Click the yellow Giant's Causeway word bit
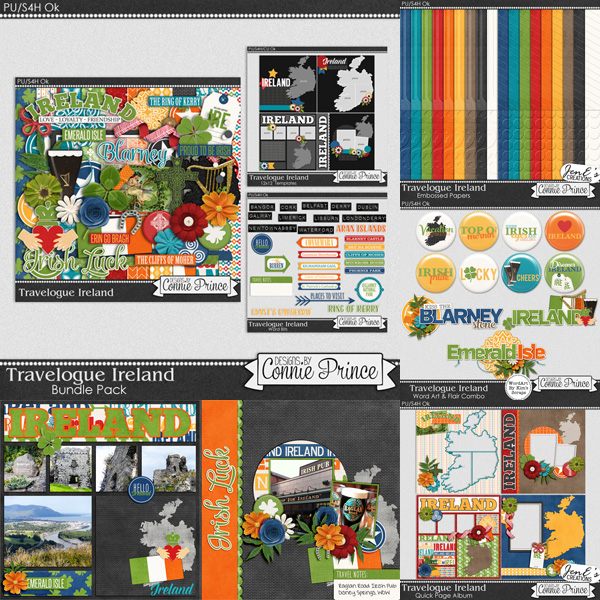This screenshot has width=600, height=600. tap(281, 312)
